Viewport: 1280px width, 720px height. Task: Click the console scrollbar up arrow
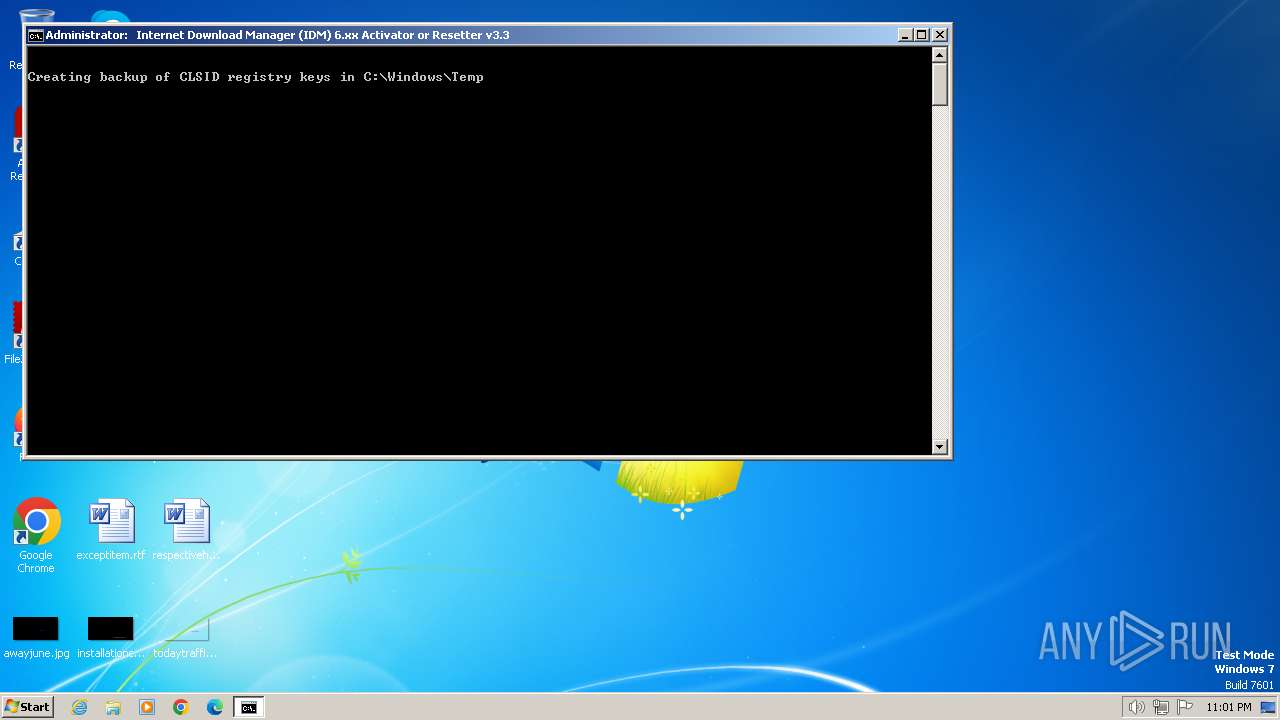click(940, 55)
